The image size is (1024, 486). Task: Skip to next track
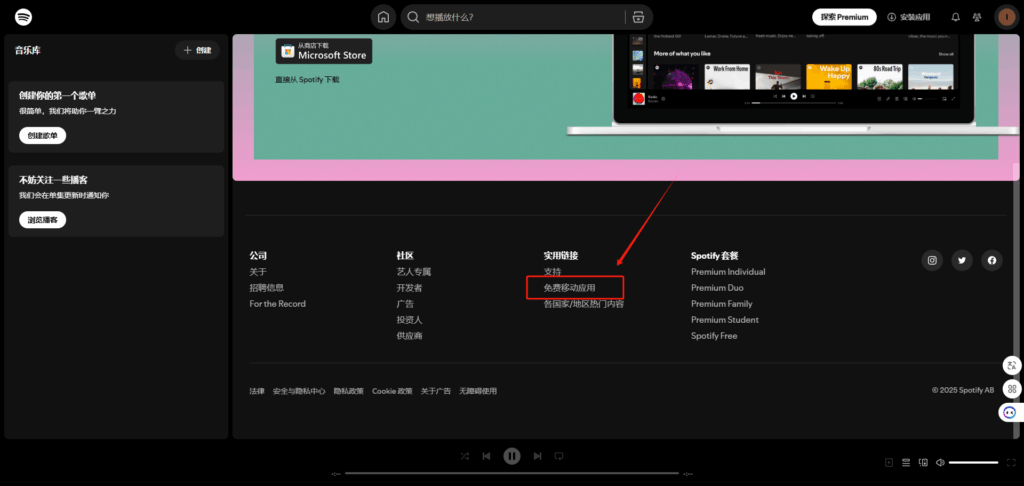pos(537,456)
